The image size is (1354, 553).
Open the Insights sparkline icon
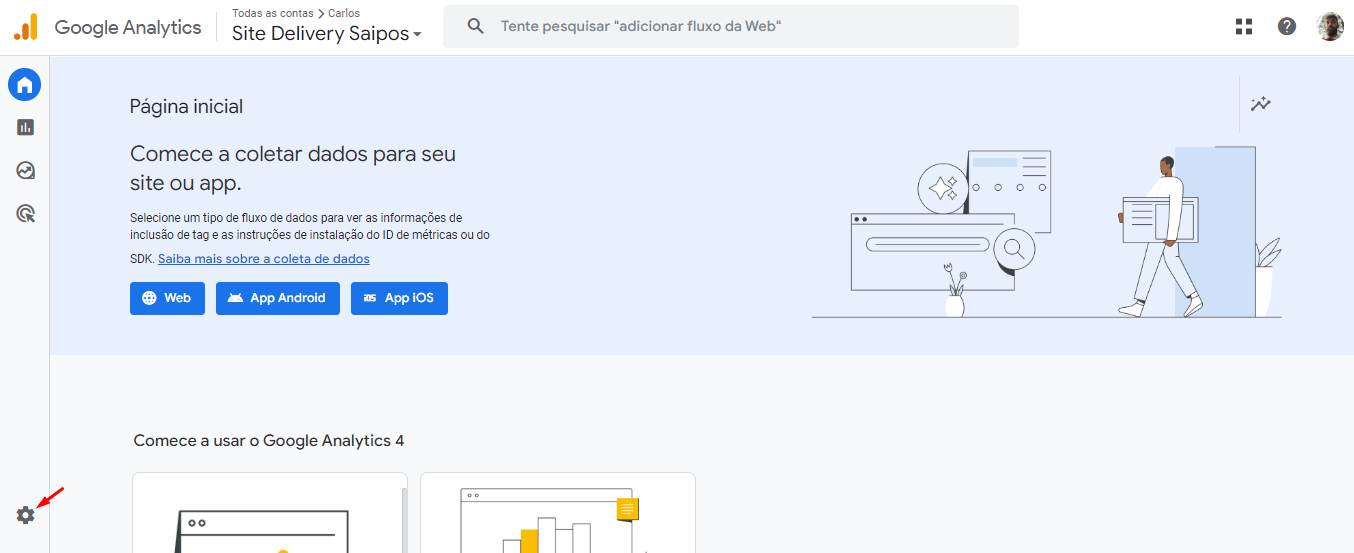pyautogui.click(x=1261, y=104)
